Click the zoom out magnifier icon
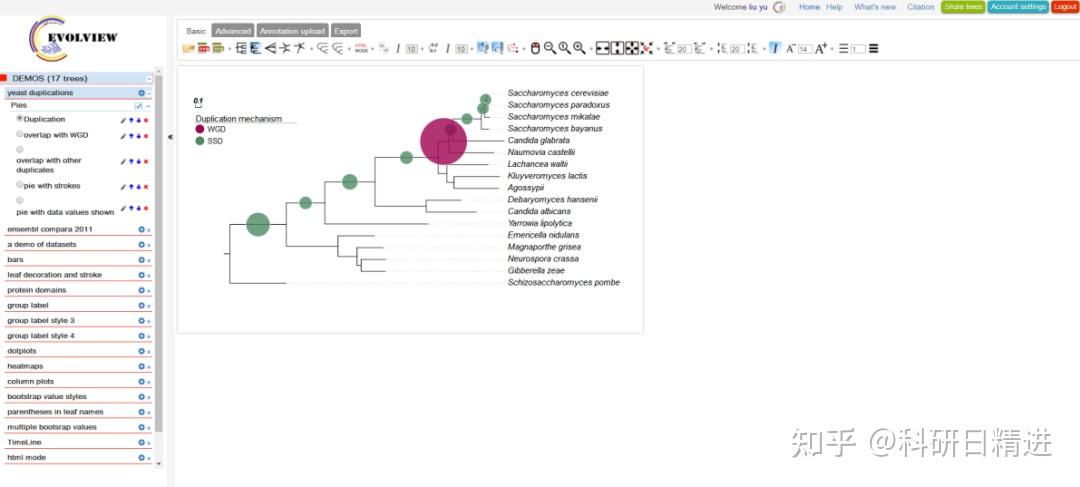This screenshot has width=1080, height=487. (550, 48)
